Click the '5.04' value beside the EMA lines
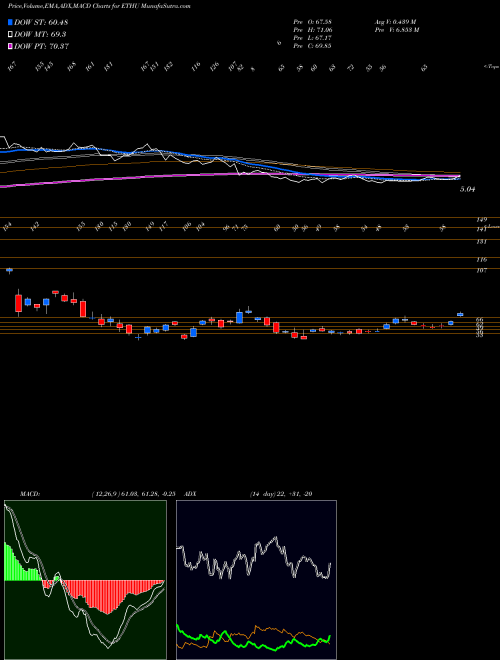 [x=467, y=190]
